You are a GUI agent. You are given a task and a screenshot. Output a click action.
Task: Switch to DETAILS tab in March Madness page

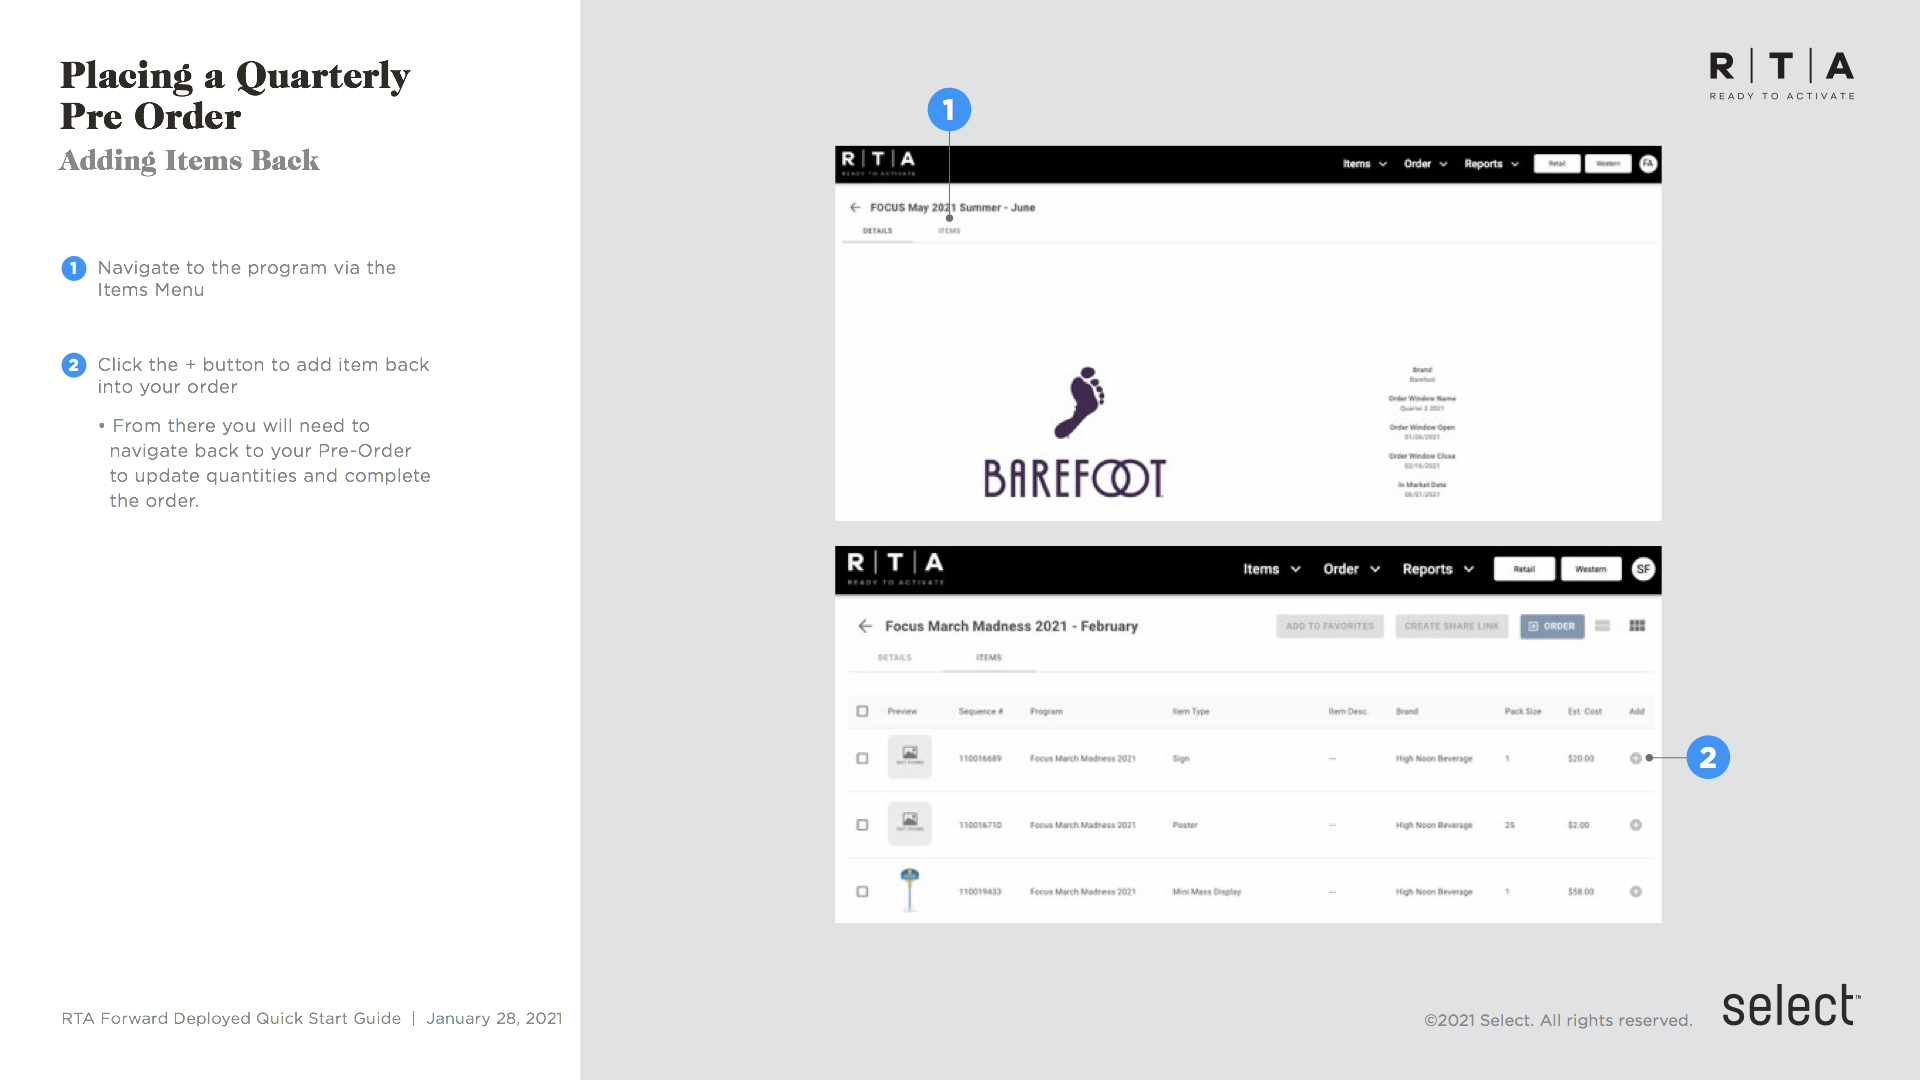894,658
